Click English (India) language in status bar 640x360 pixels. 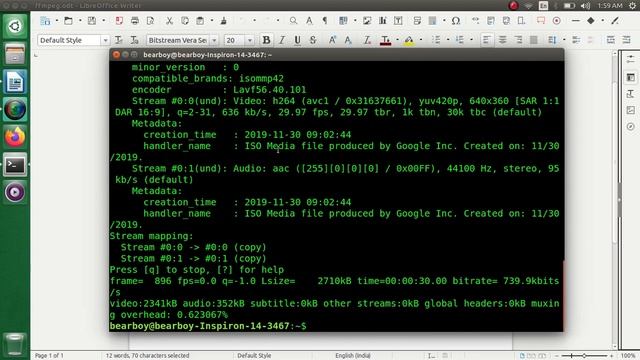click(353, 356)
